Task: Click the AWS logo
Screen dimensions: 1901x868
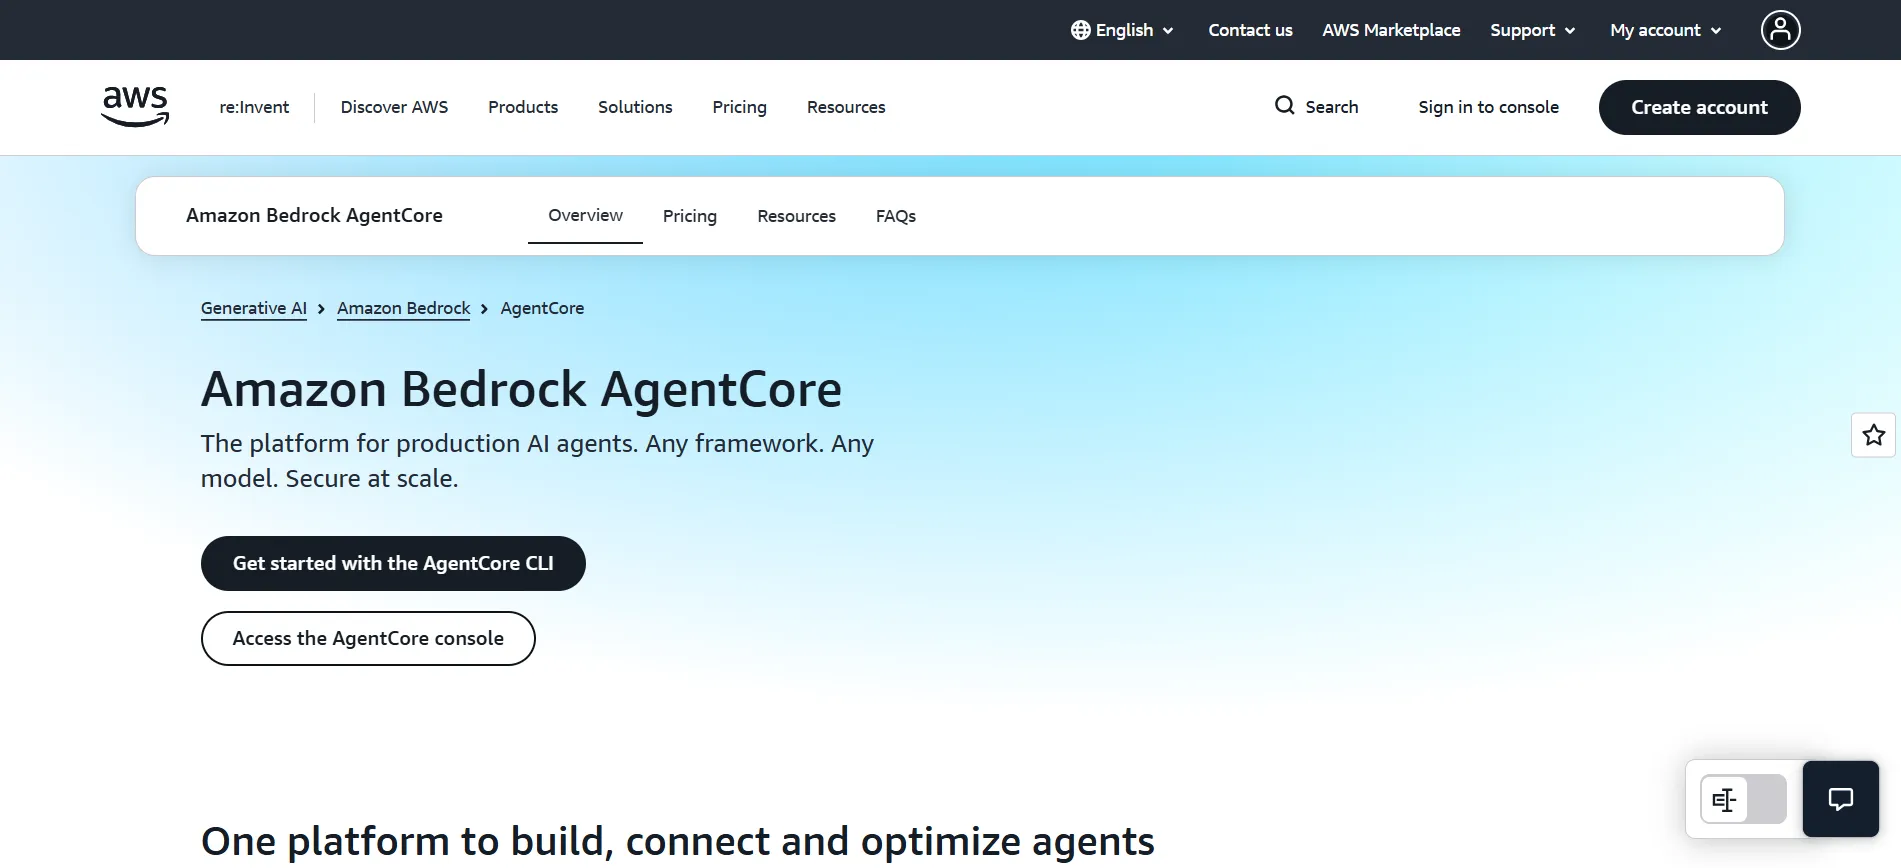Action: 135,106
